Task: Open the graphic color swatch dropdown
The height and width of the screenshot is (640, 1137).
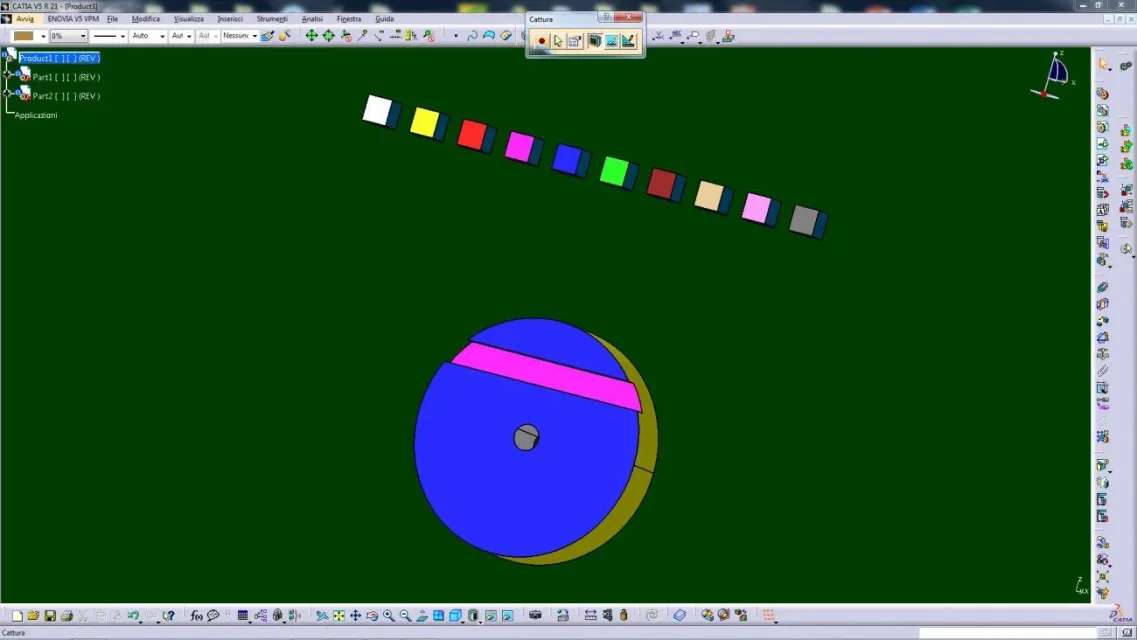Action: (x=43, y=36)
